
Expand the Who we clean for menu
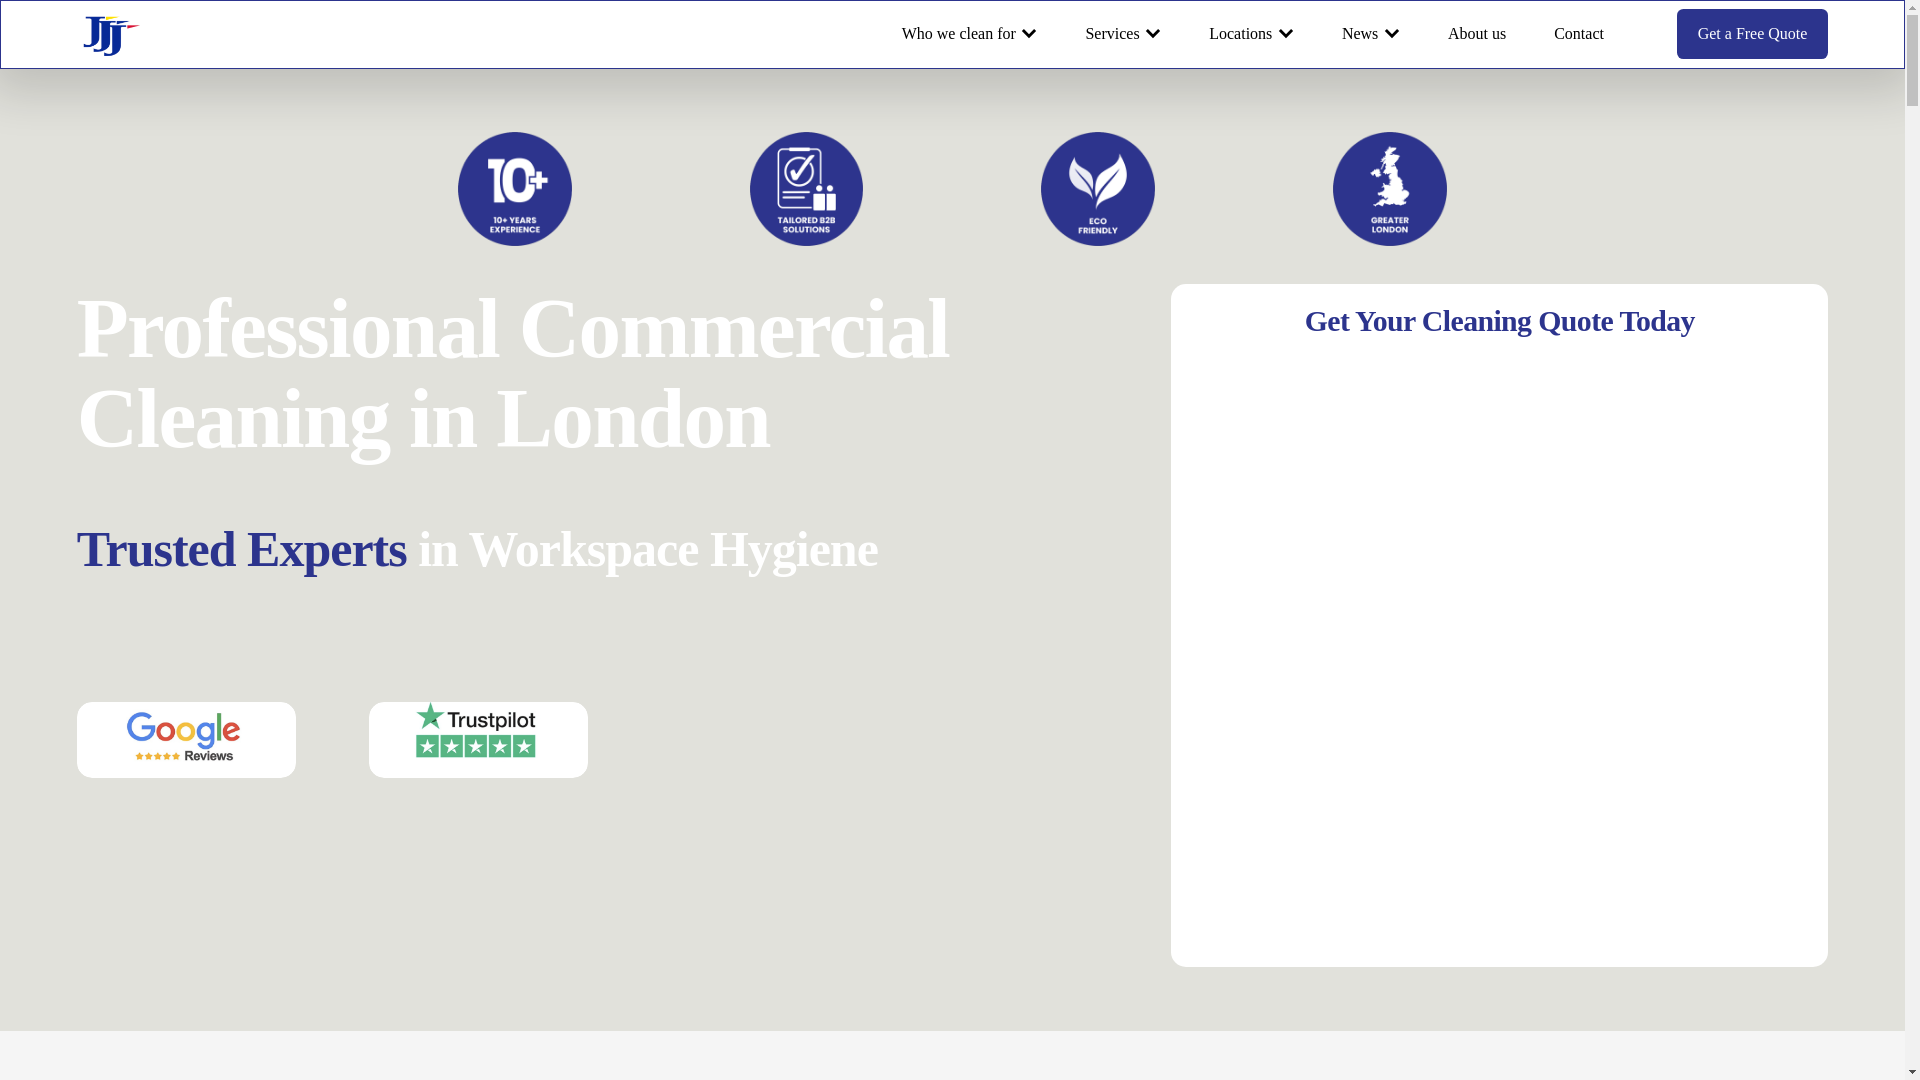click(968, 34)
